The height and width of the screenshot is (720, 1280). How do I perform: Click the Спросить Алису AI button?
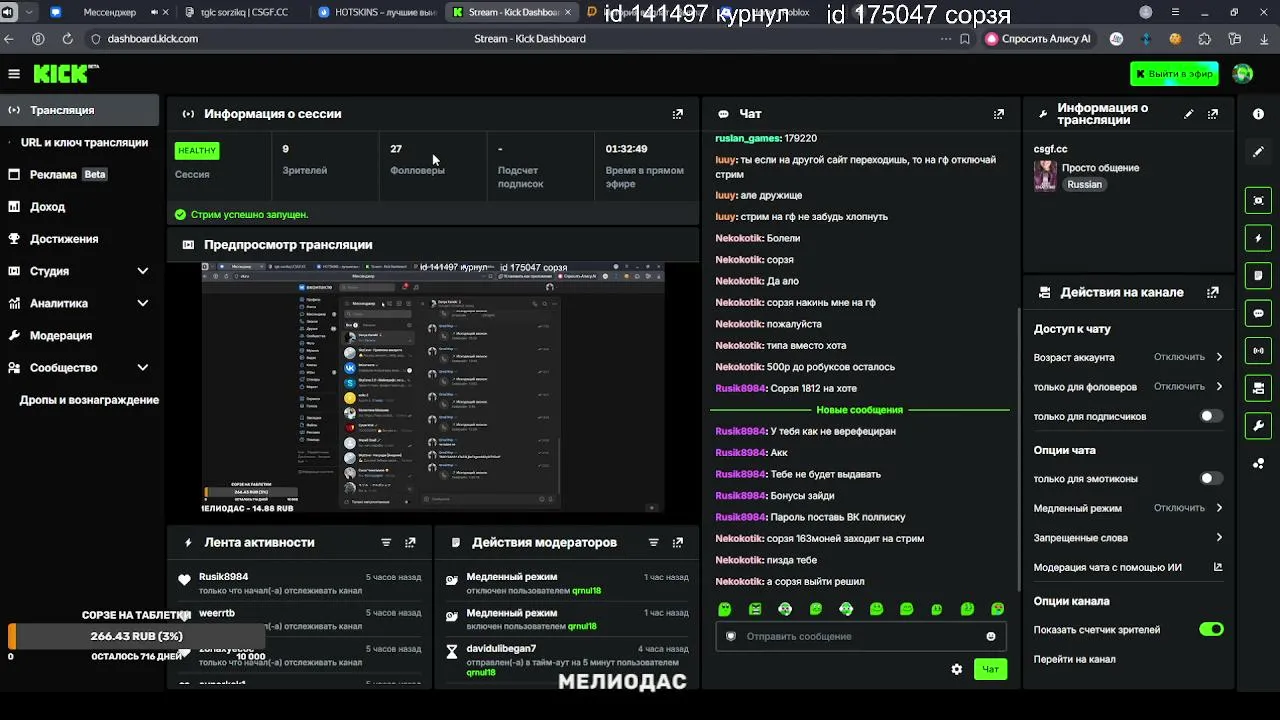pyautogui.click(x=1038, y=39)
